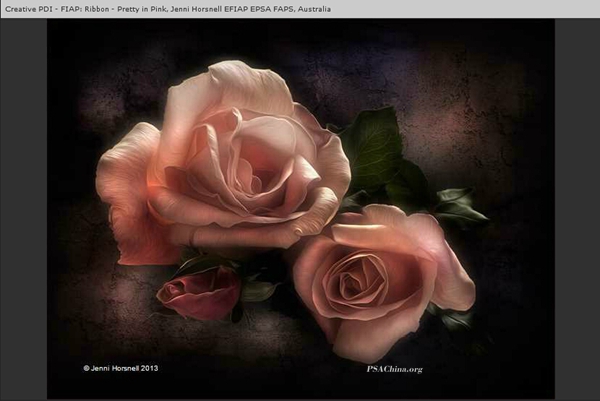600x401 pixels.
Task: Click the 'Creative PDI - FIAP: Ribbon' caption text
Action: point(50,8)
